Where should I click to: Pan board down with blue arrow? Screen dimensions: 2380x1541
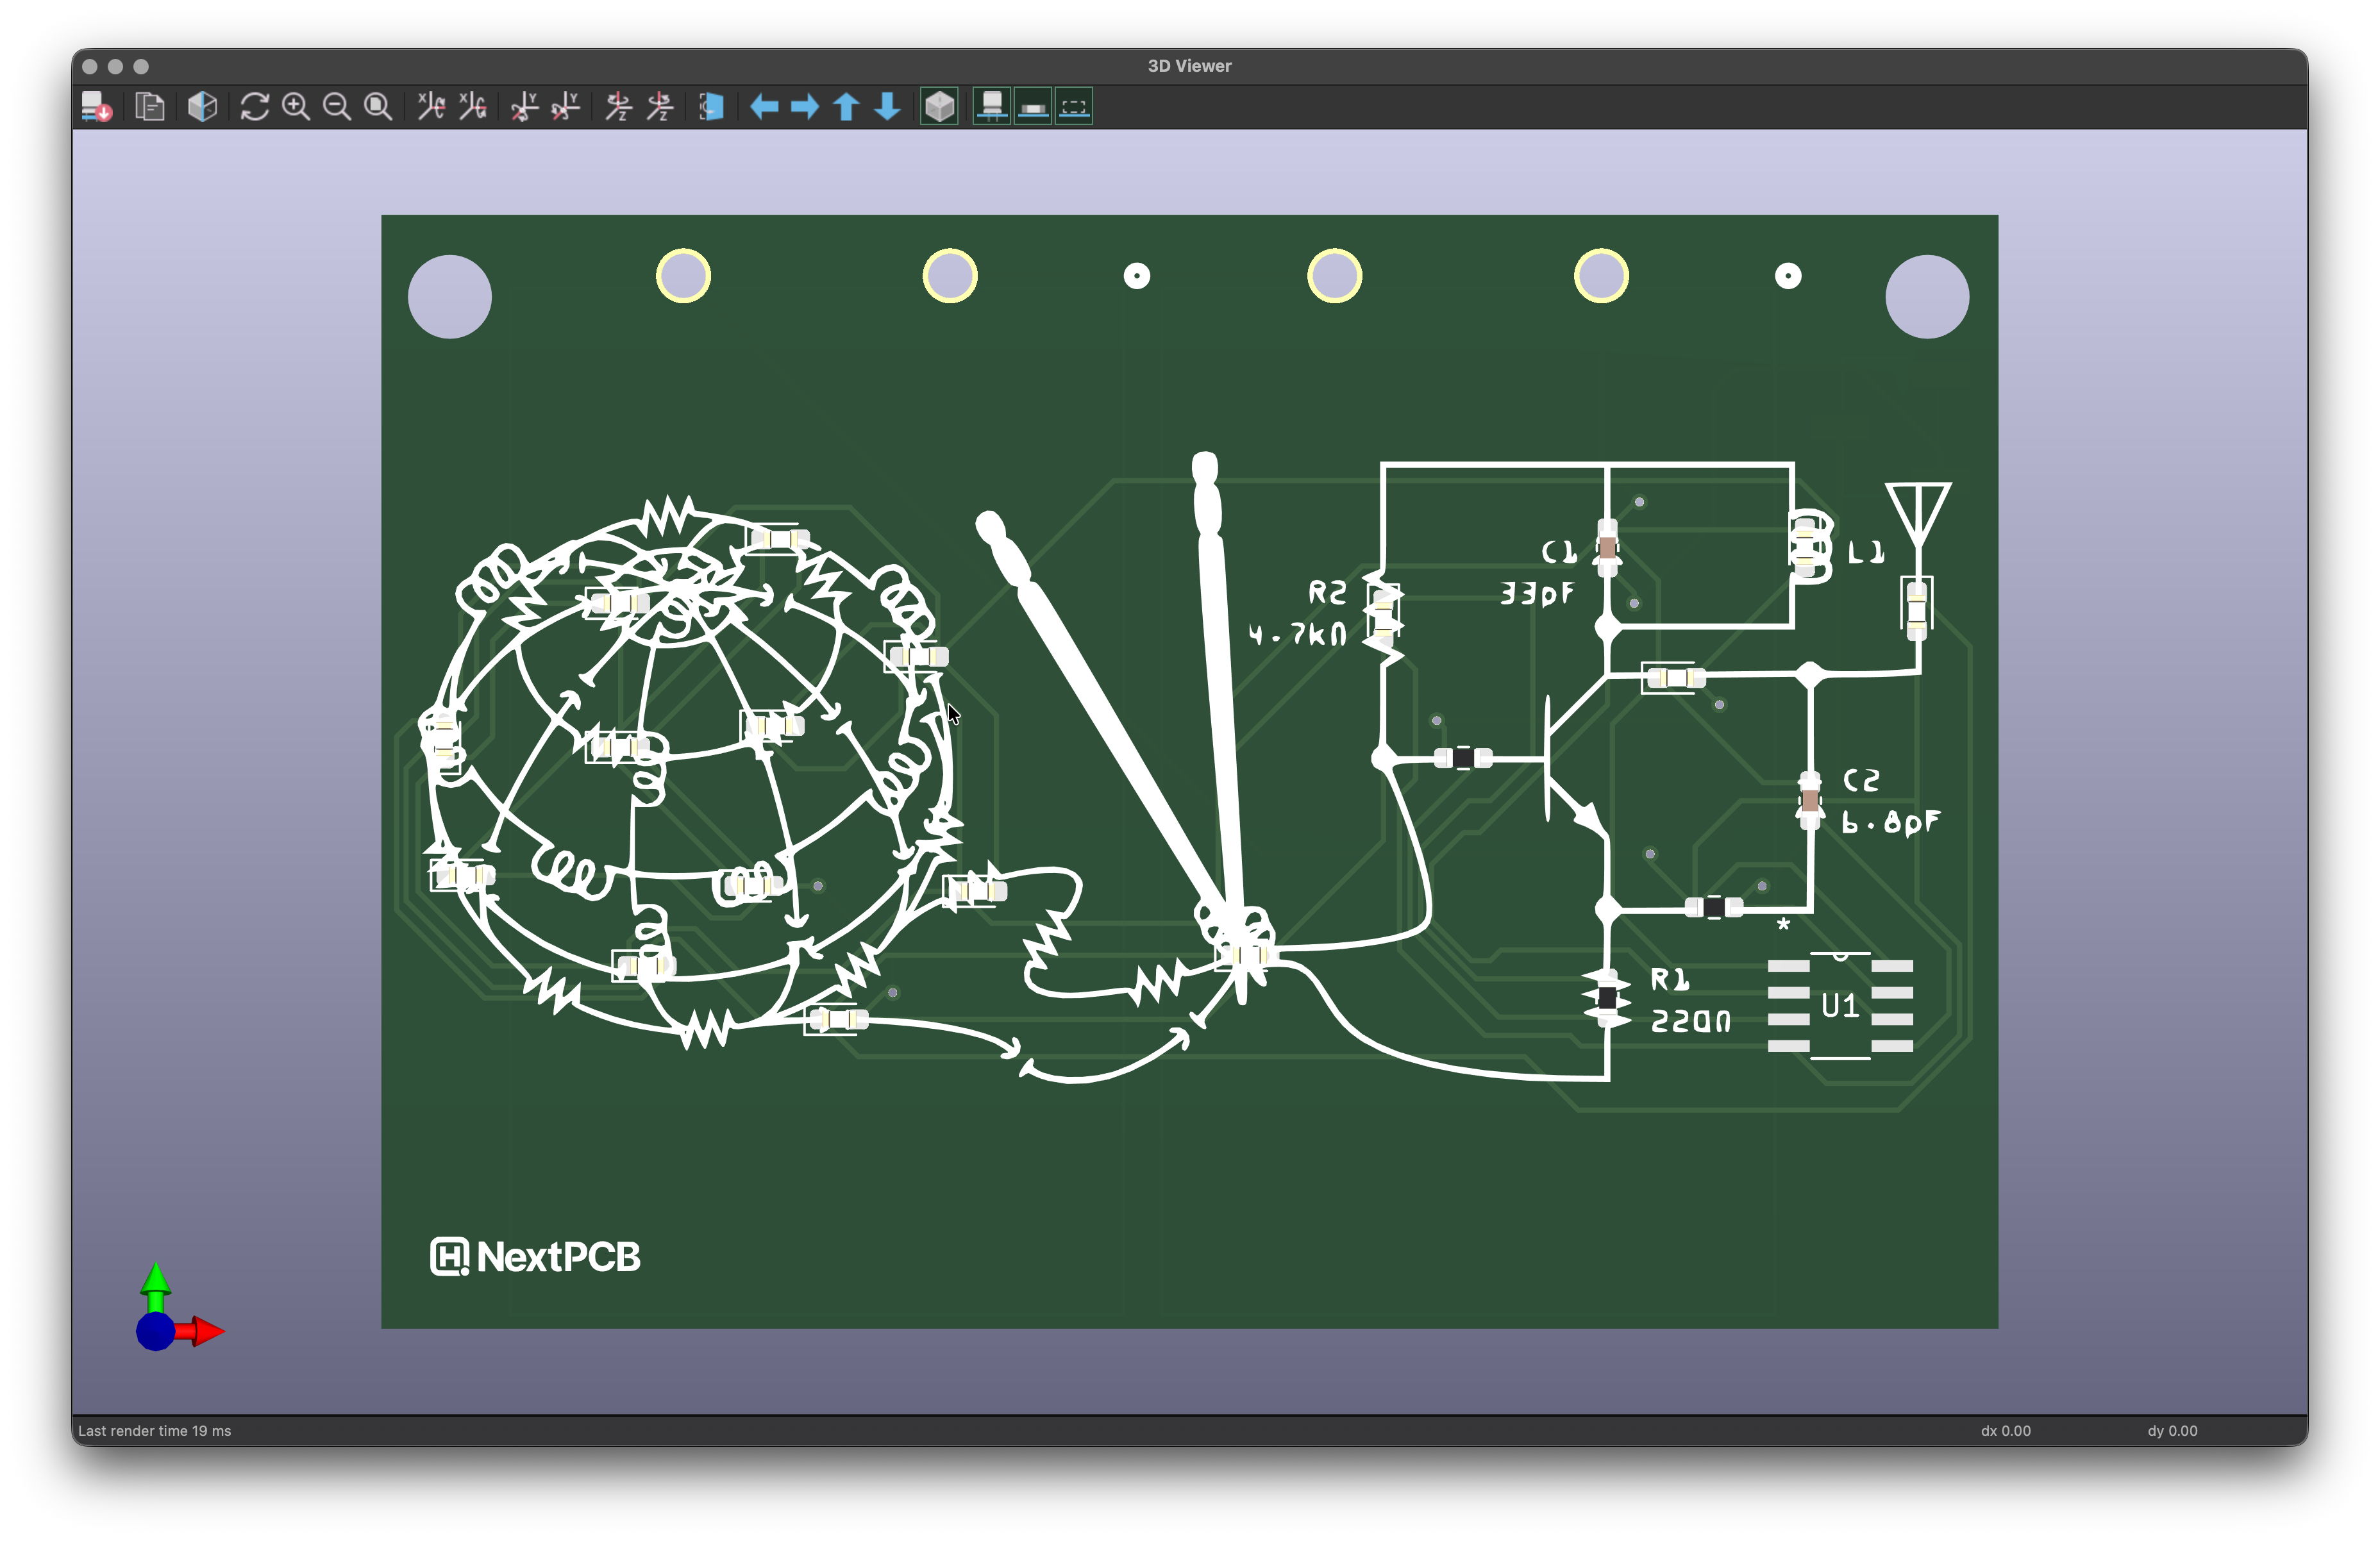click(x=887, y=106)
